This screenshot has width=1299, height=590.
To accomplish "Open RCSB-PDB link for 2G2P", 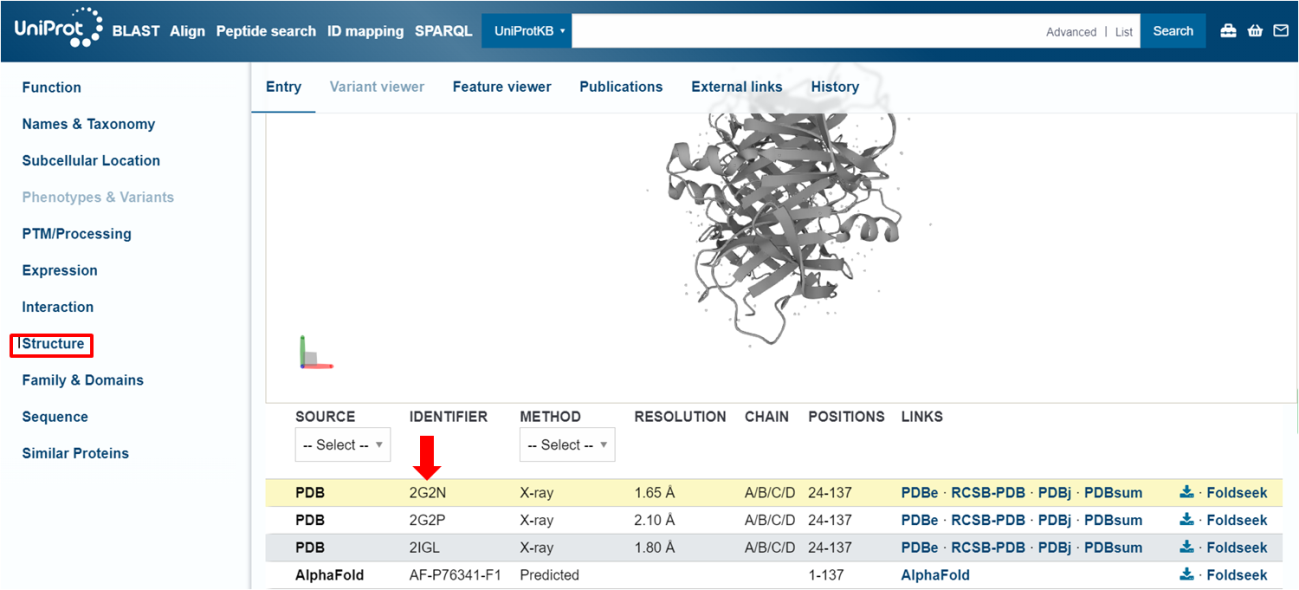I will [988, 520].
